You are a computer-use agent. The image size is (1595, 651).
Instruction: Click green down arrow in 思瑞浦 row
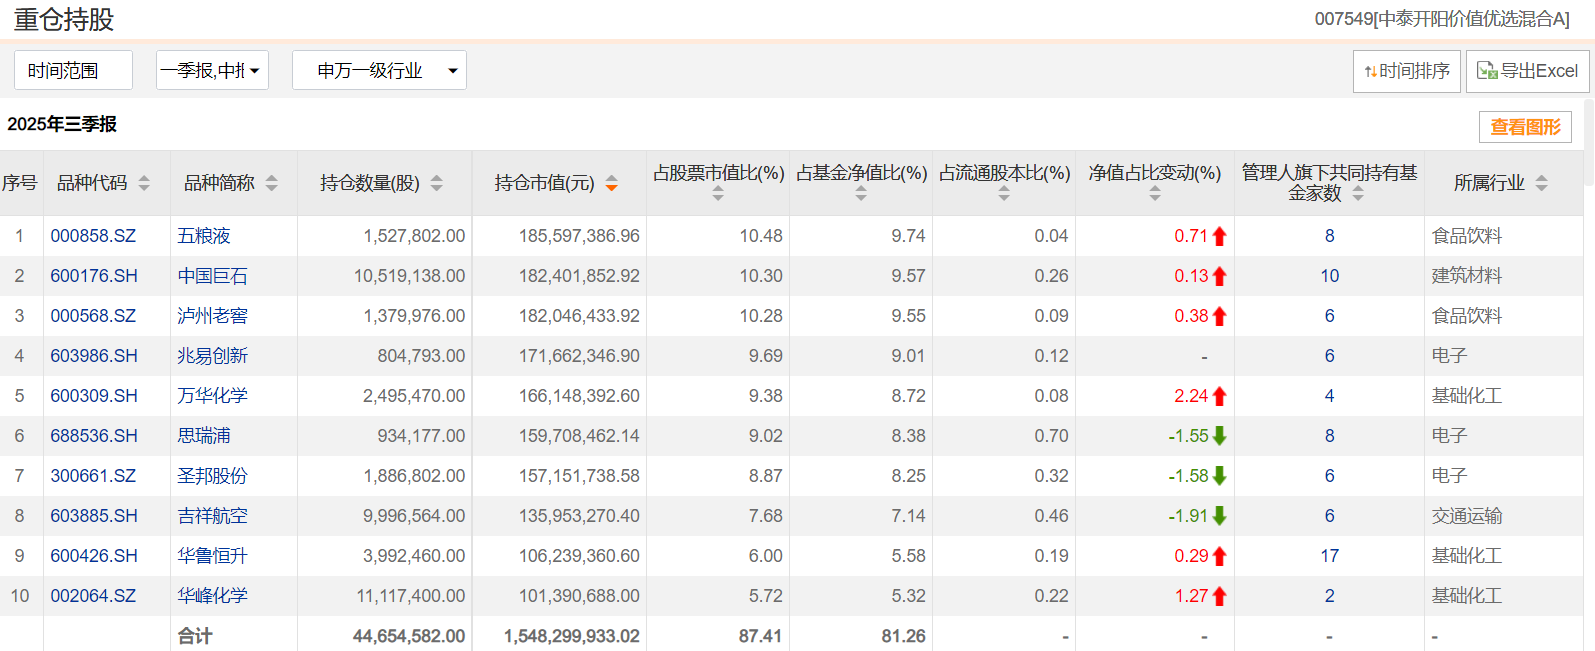pyautogui.click(x=1219, y=436)
